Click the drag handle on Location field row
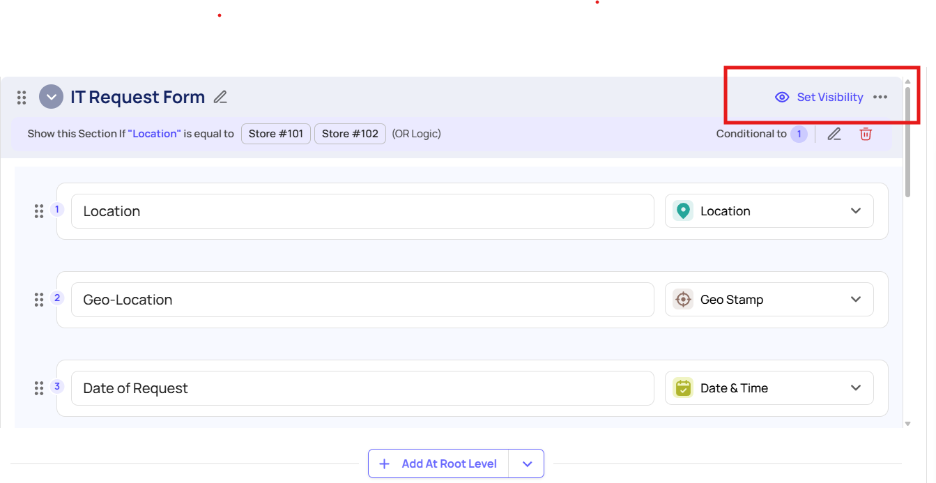 (39, 211)
